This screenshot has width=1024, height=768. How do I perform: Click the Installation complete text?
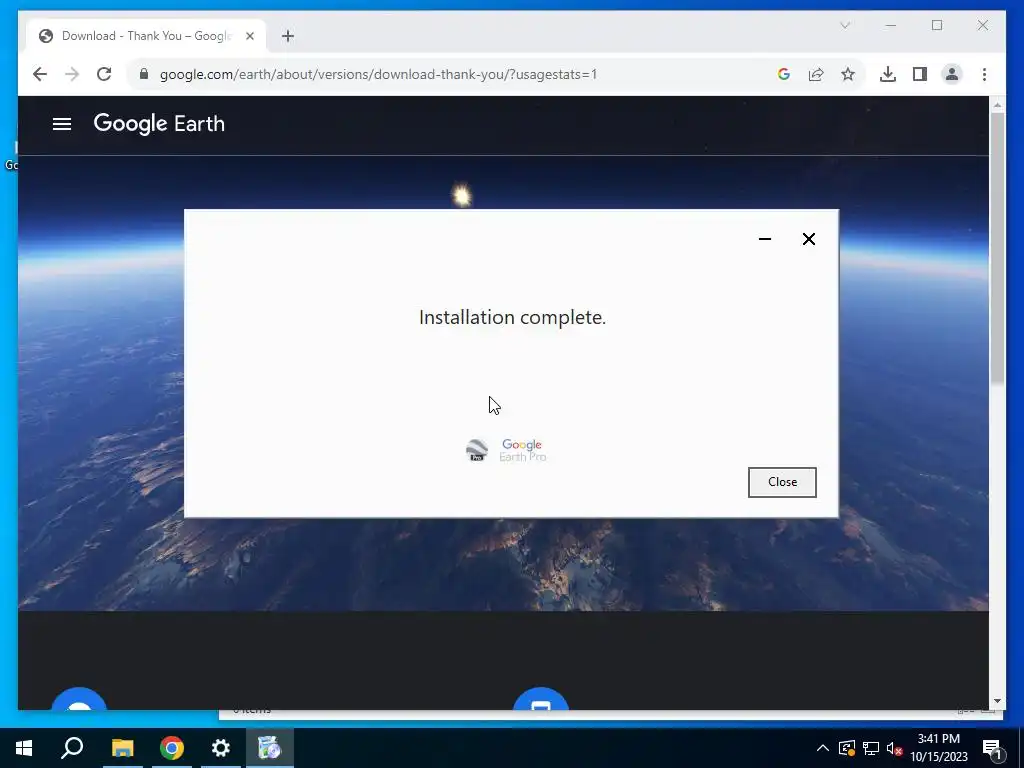click(513, 317)
